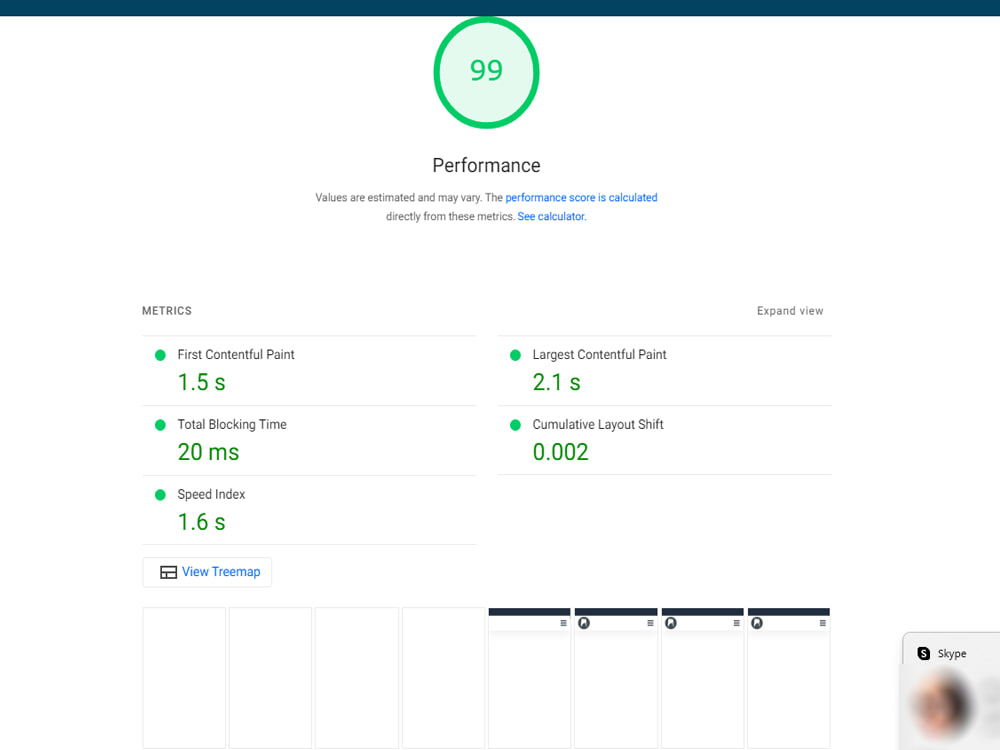
Task: Click the treemap icon in View Treemap
Action: (168, 572)
